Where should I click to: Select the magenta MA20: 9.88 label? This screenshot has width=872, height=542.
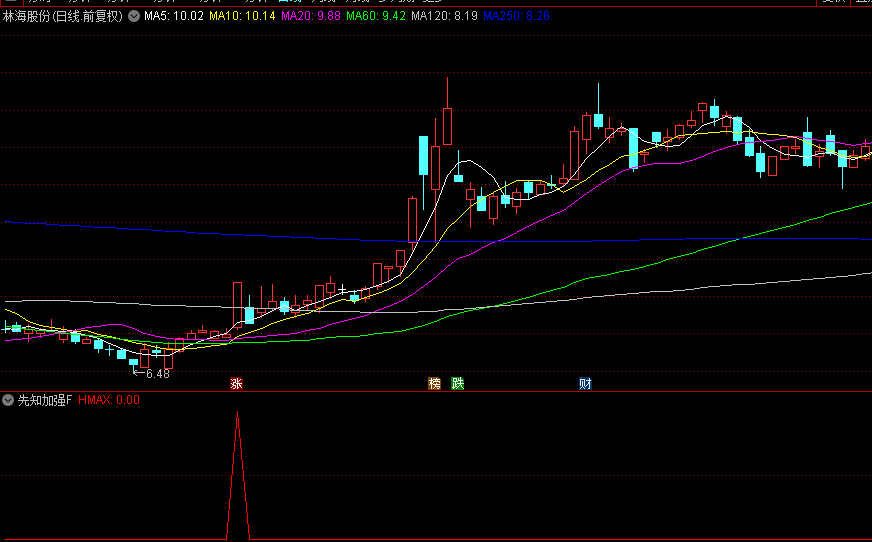pos(311,16)
